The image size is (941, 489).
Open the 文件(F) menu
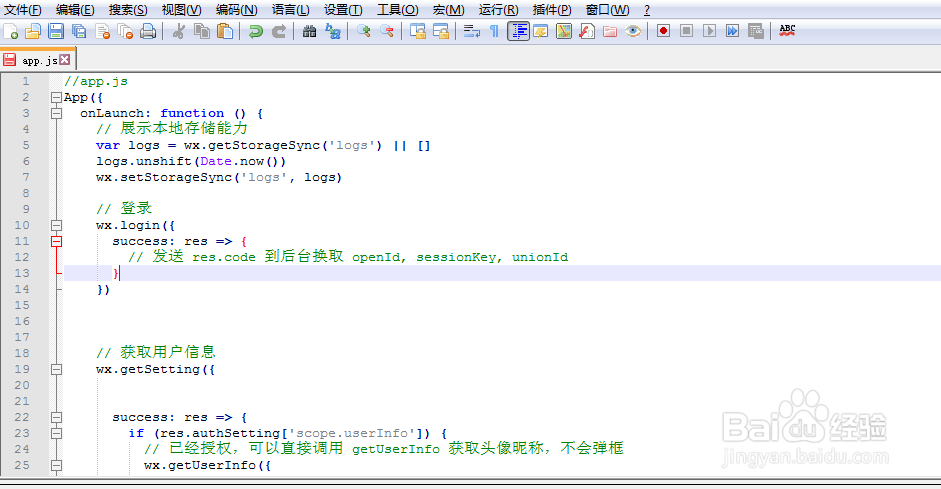point(22,10)
